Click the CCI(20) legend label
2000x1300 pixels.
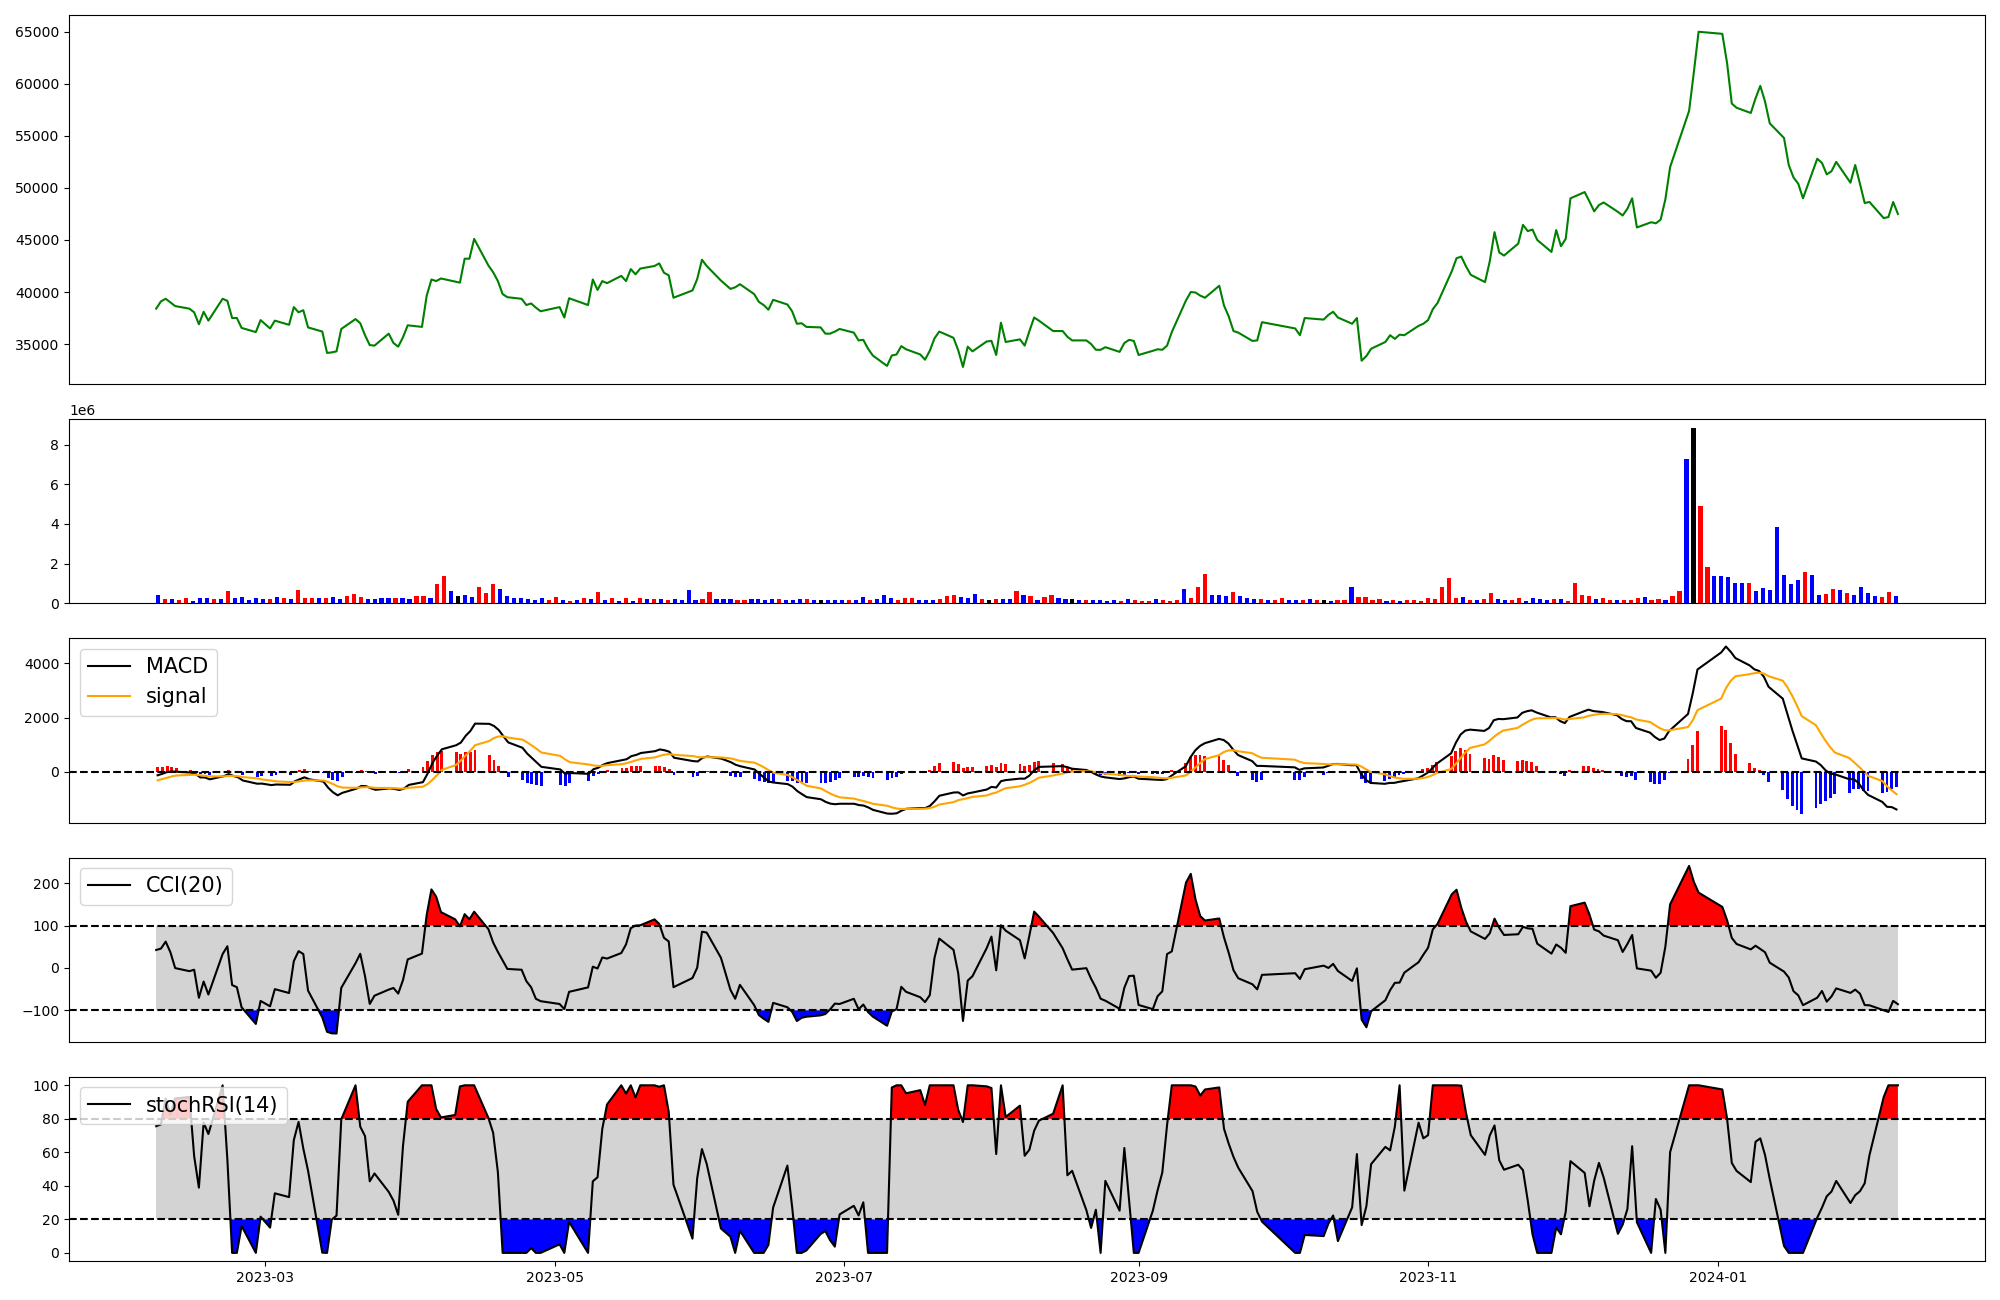pos(184,885)
